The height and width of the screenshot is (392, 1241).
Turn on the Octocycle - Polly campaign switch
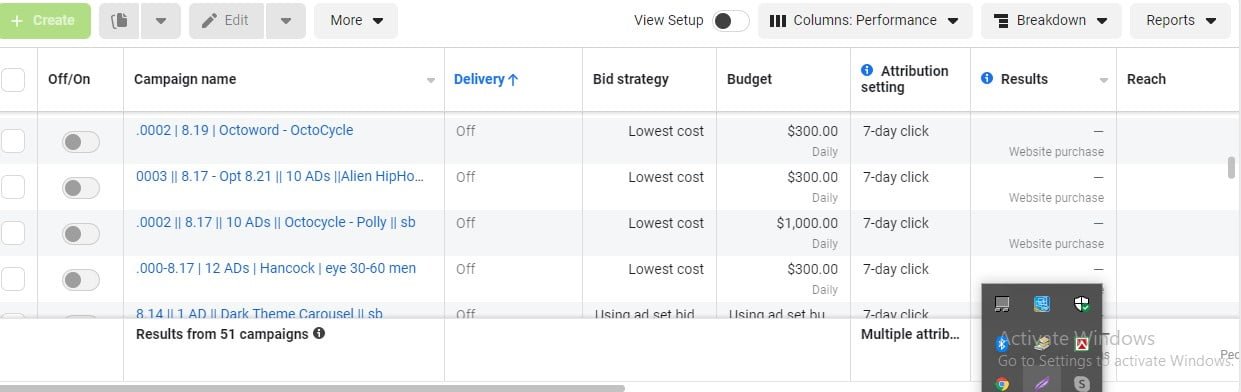pos(81,234)
